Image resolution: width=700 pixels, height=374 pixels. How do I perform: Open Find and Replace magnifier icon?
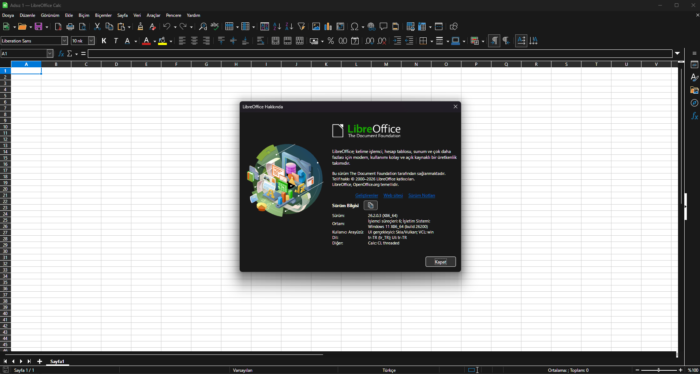tap(203, 27)
